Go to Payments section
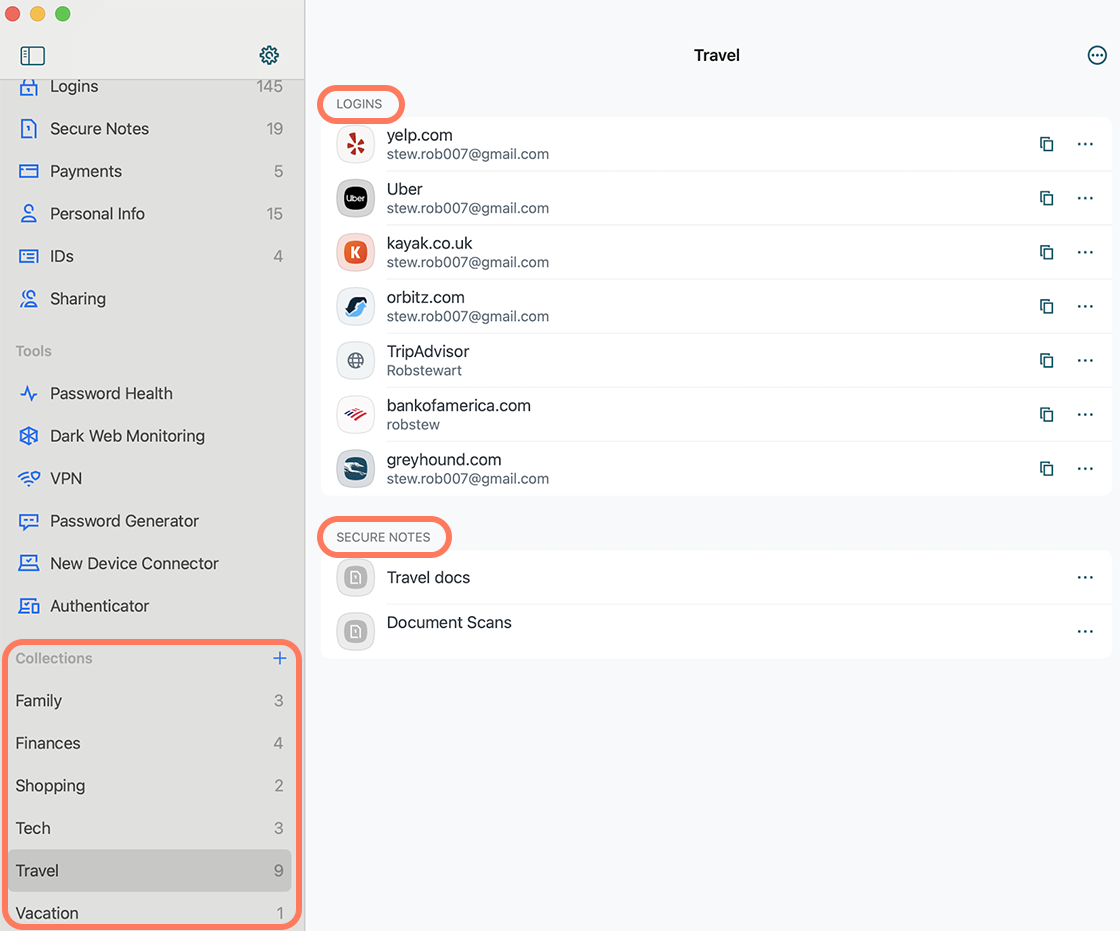The image size is (1120, 931). click(x=151, y=171)
